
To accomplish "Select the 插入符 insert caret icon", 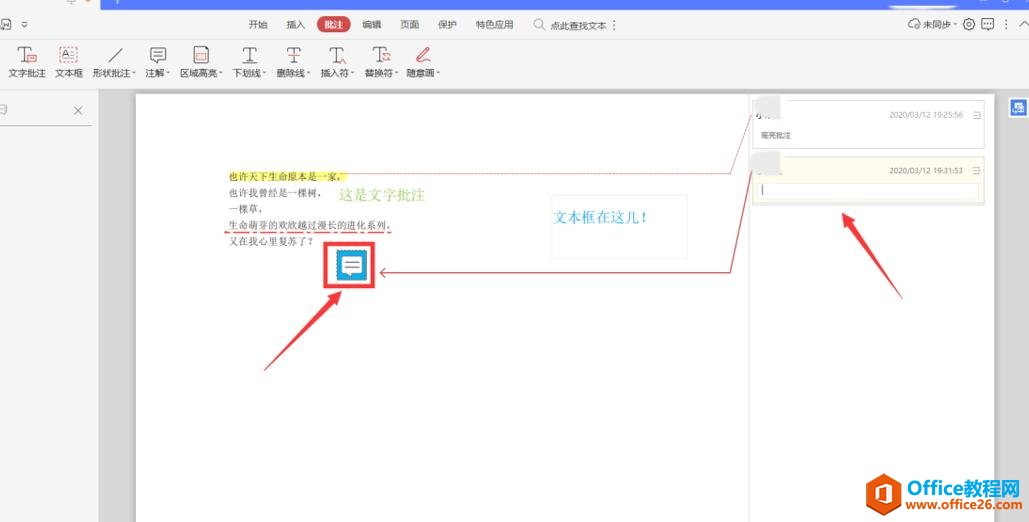I will point(337,55).
